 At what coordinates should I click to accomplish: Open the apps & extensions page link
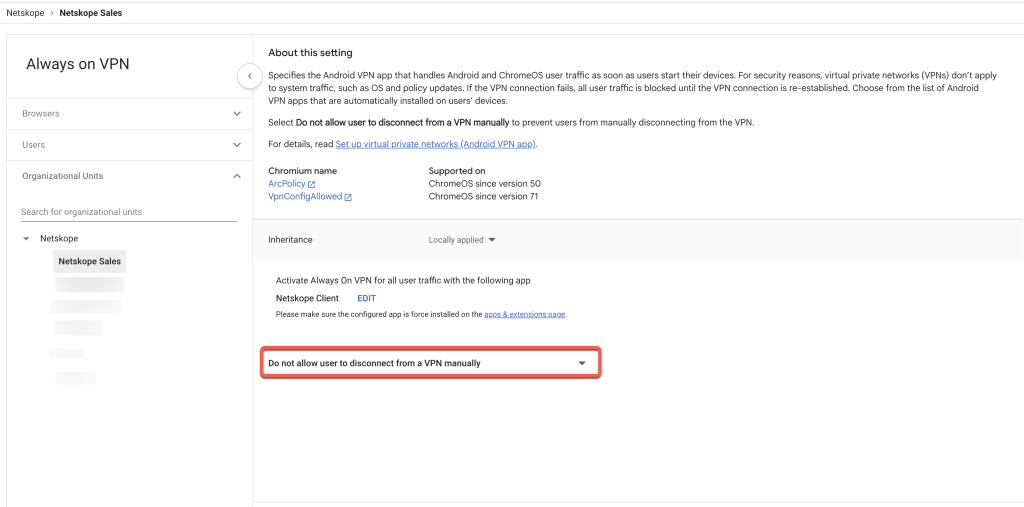pyautogui.click(x=524, y=314)
